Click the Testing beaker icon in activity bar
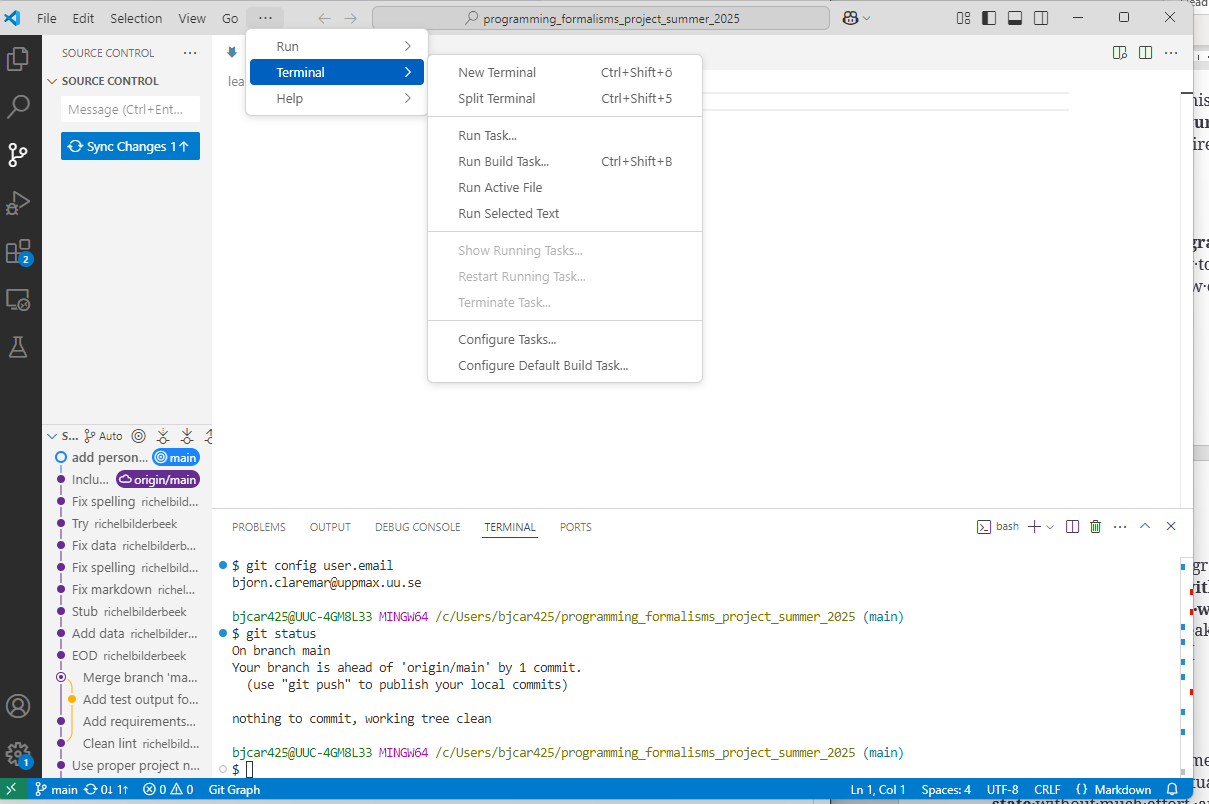This screenshot has width=1209, height=804. (20, 348)
